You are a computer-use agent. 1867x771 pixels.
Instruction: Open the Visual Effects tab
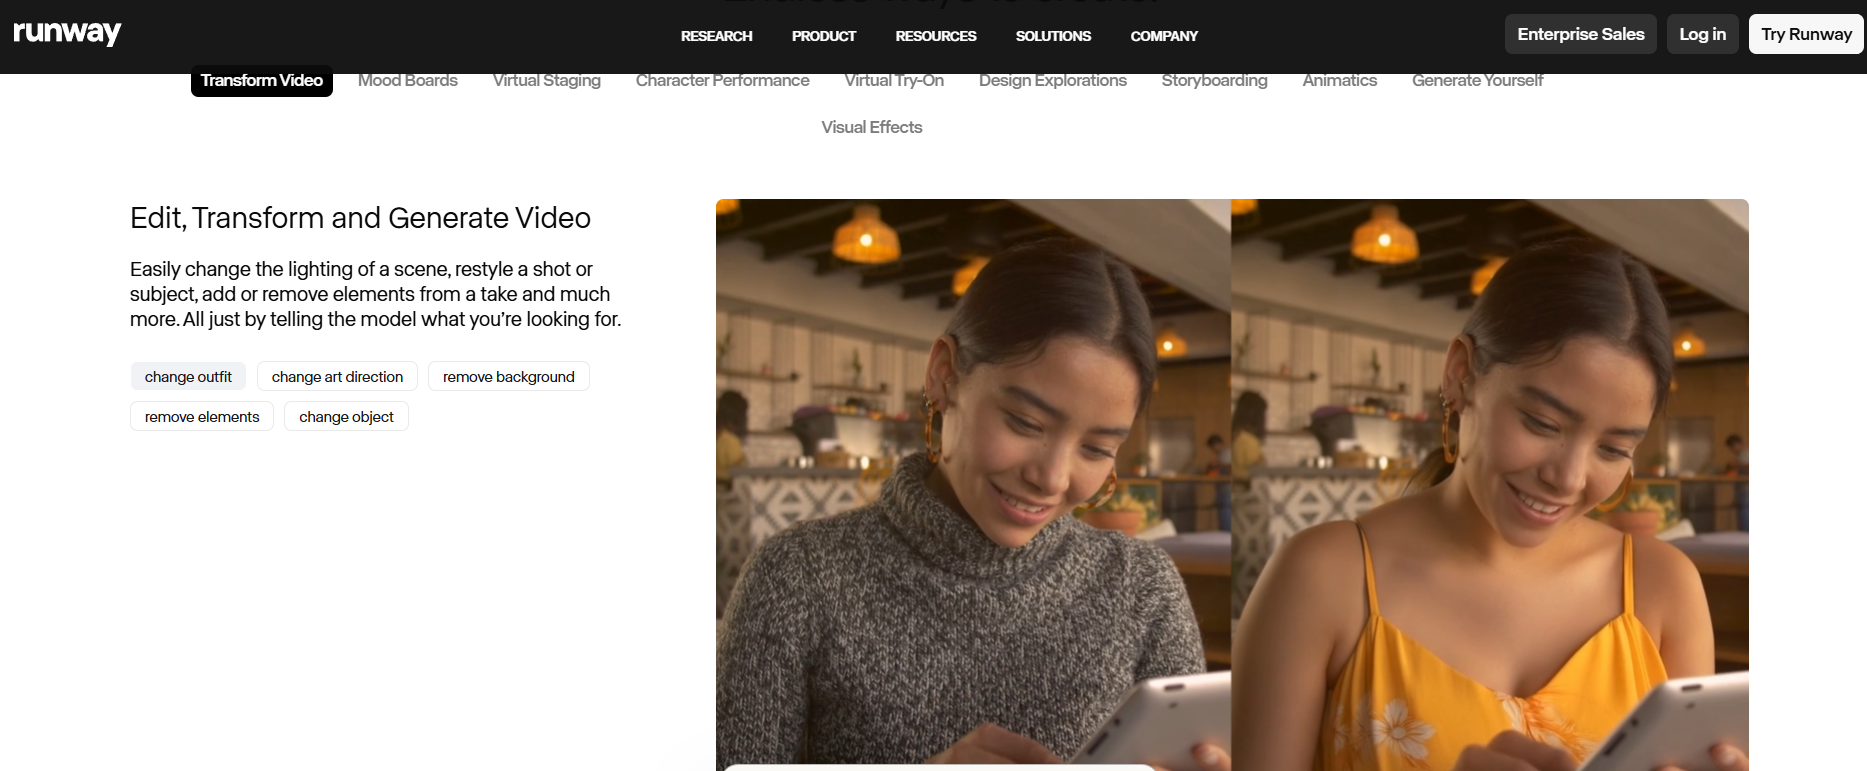point(871,127)
